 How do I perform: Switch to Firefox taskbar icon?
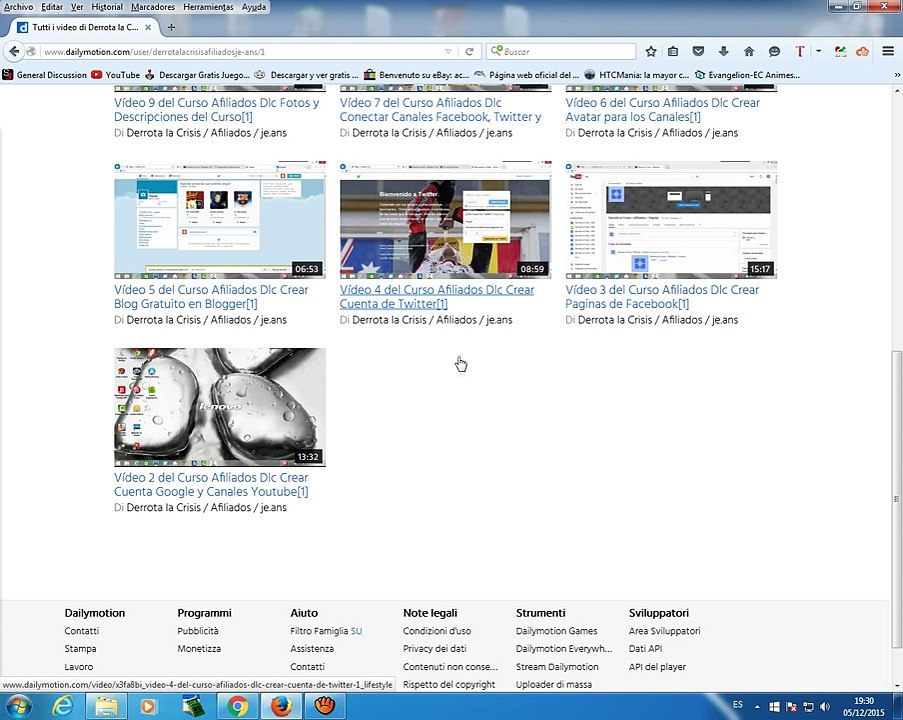tap(280, 706)
